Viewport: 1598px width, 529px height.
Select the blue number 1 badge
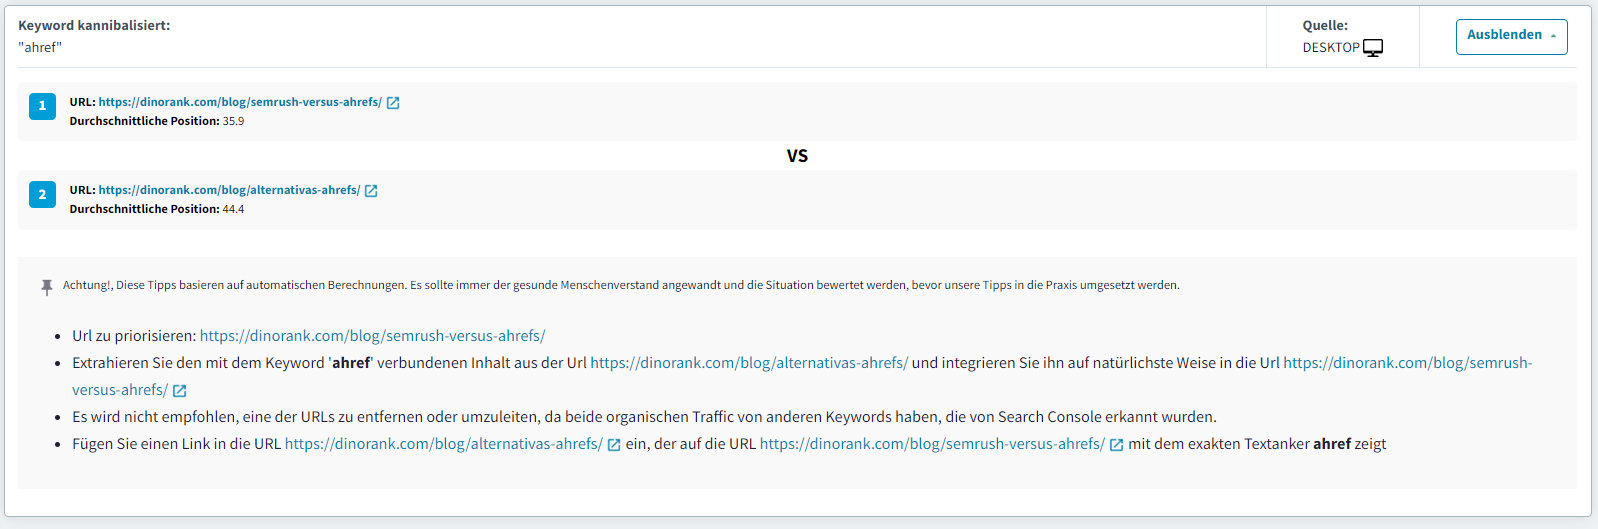(x=42, y=106)
